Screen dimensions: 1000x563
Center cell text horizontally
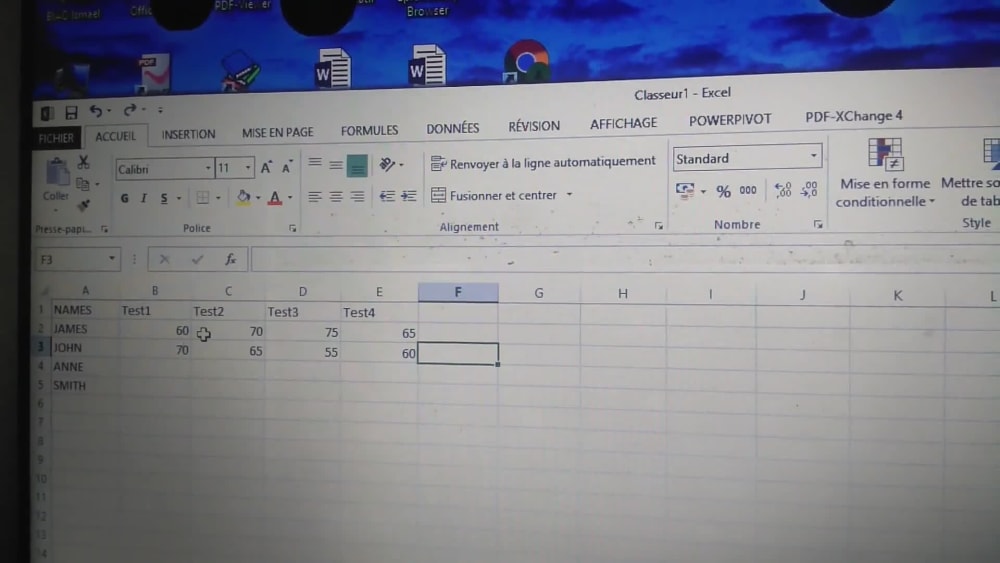[336, 196]
